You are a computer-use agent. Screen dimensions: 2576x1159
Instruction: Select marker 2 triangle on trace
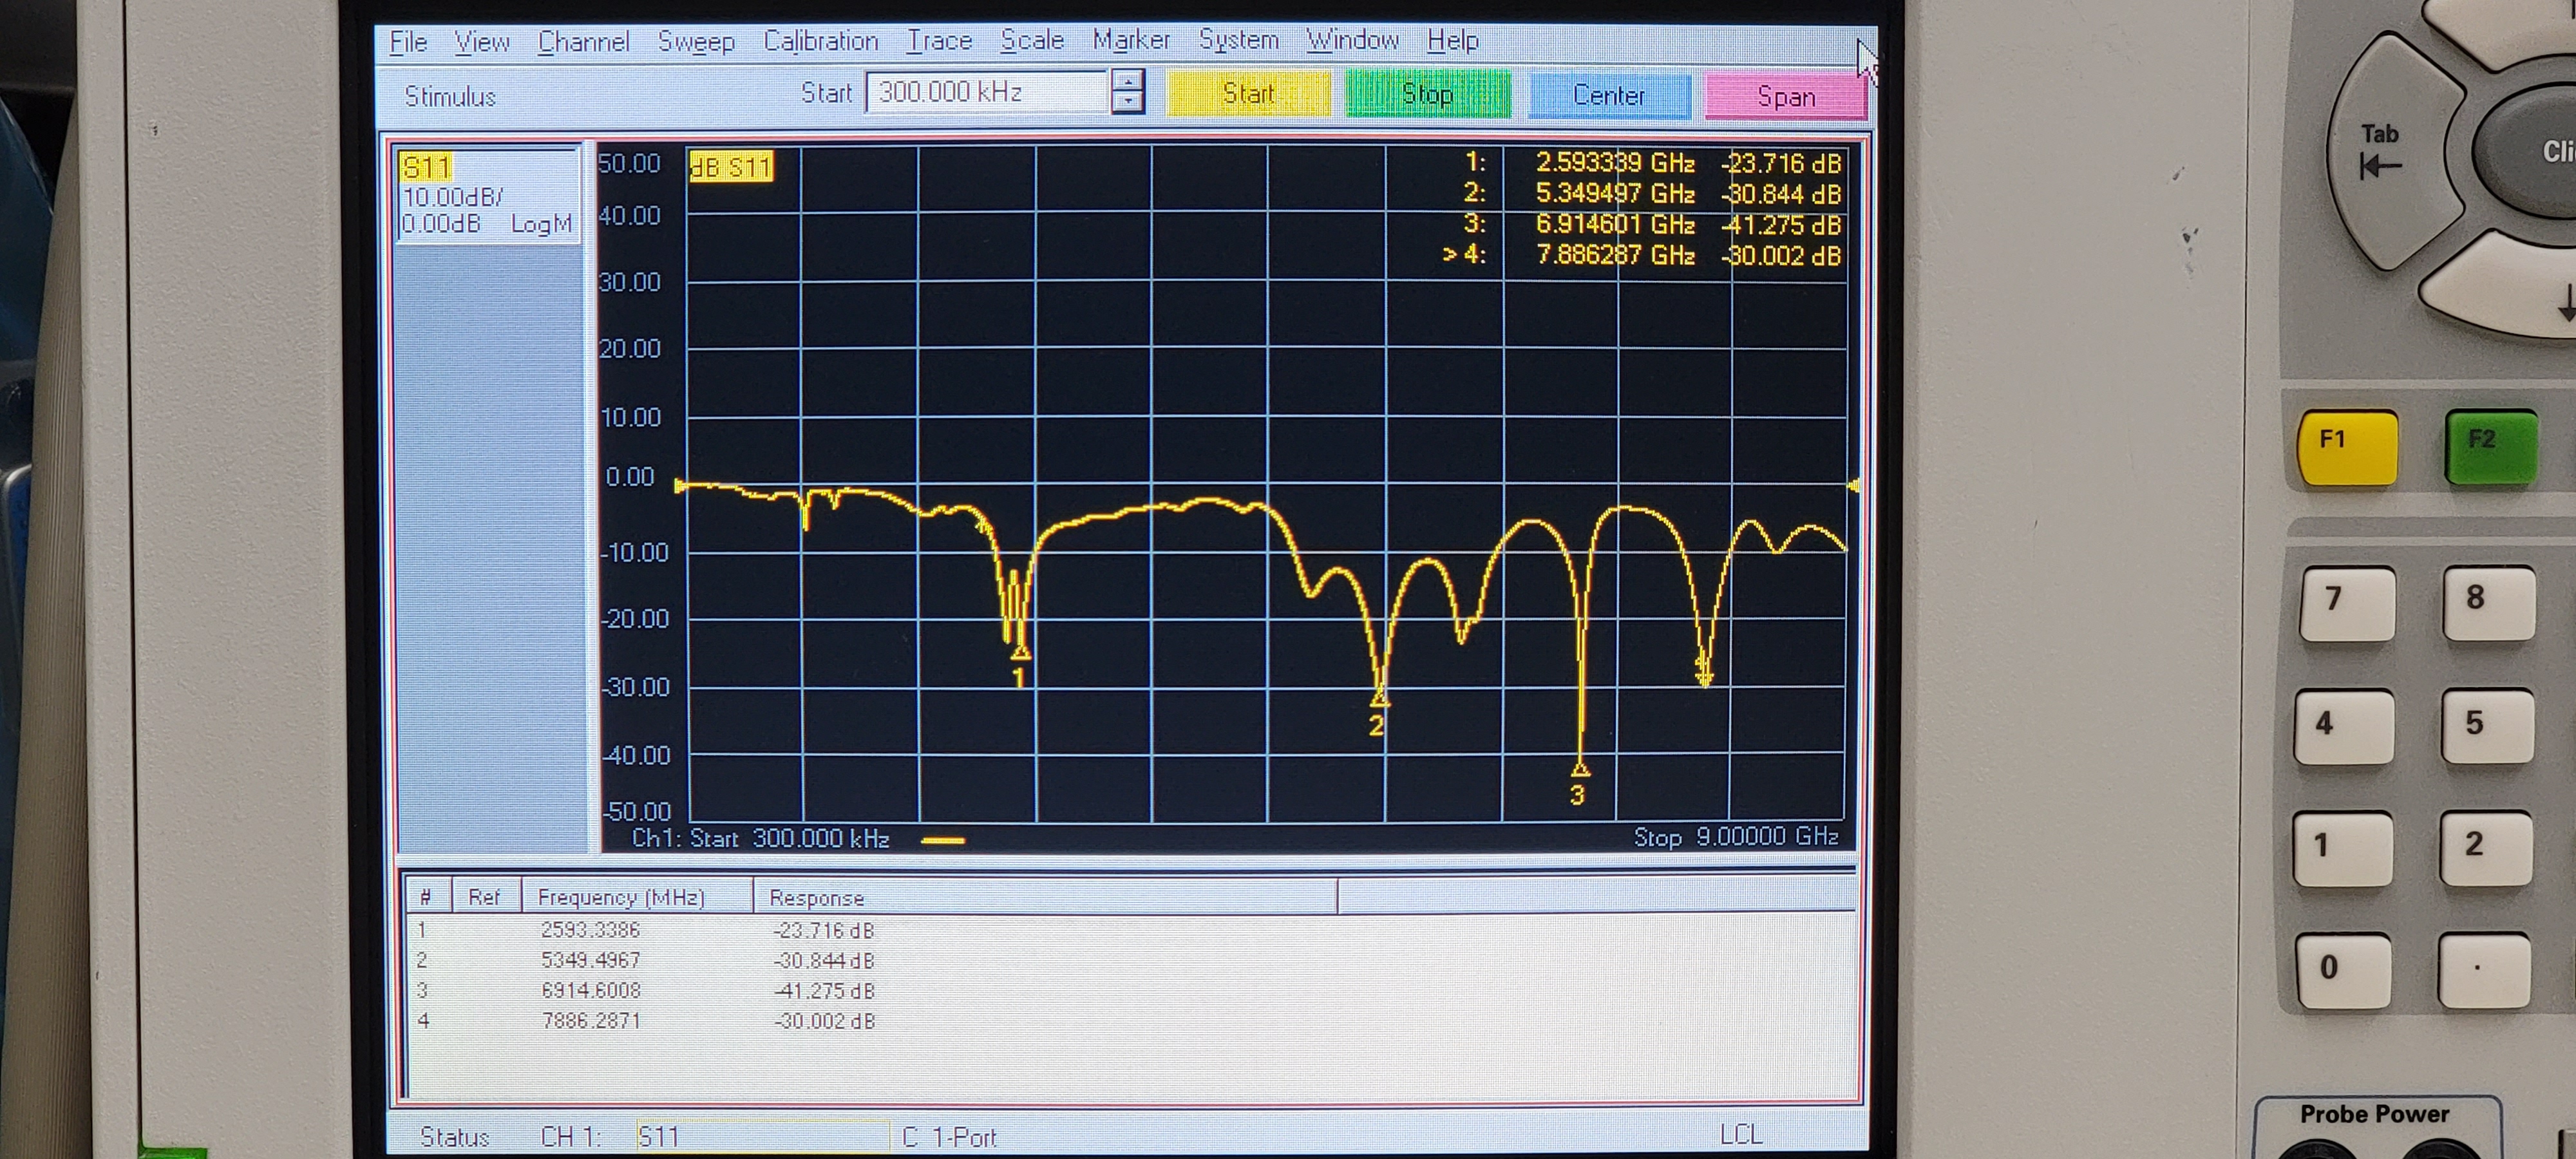[x=1379, y=697]
